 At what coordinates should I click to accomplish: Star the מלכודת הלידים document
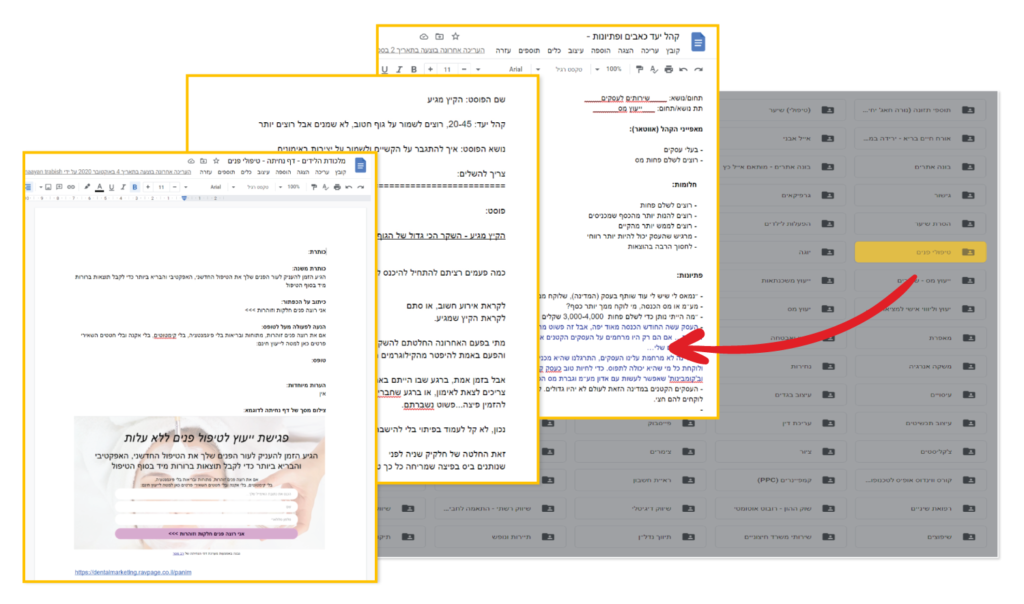click(x=216, y=161)
